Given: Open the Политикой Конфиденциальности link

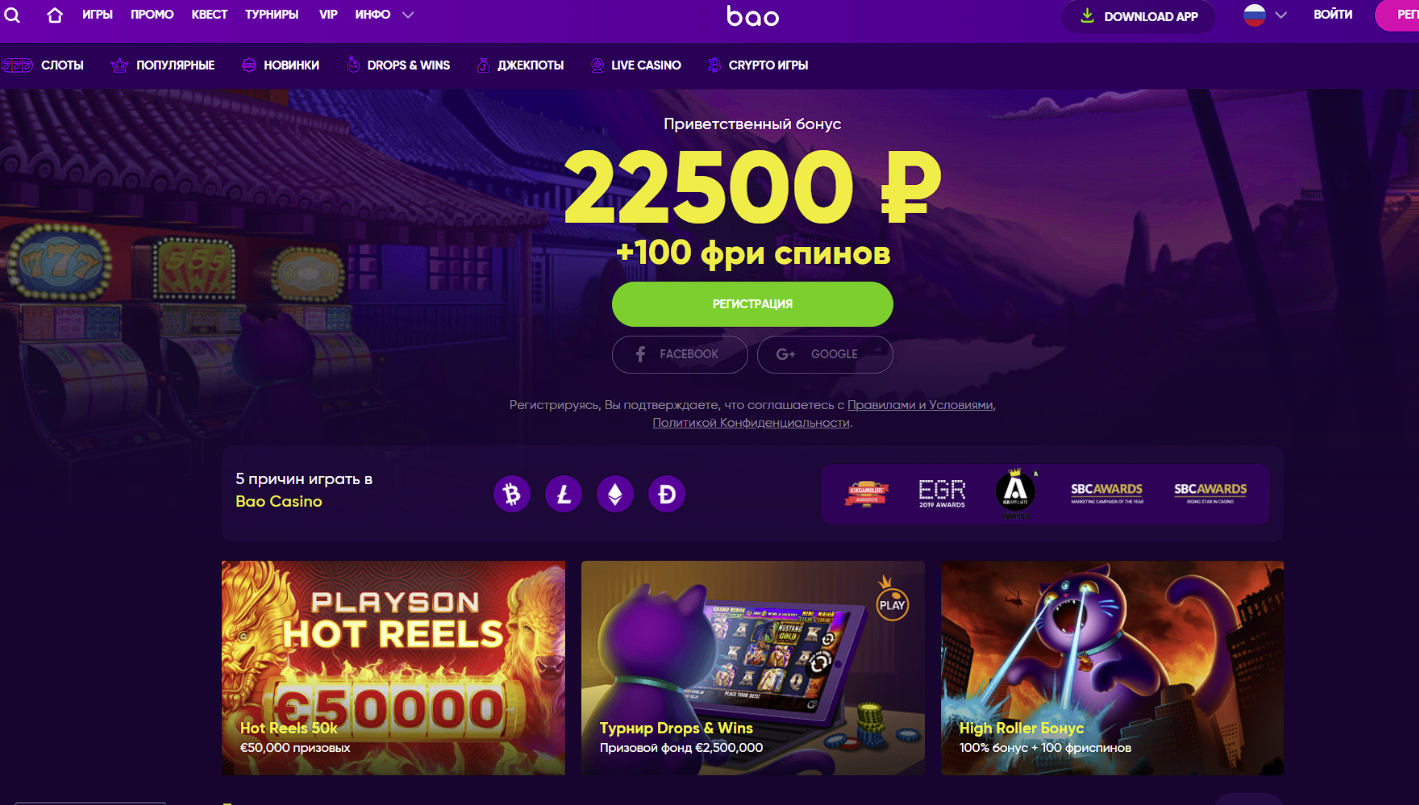Looking at the screenshot, I should [751, 423].
